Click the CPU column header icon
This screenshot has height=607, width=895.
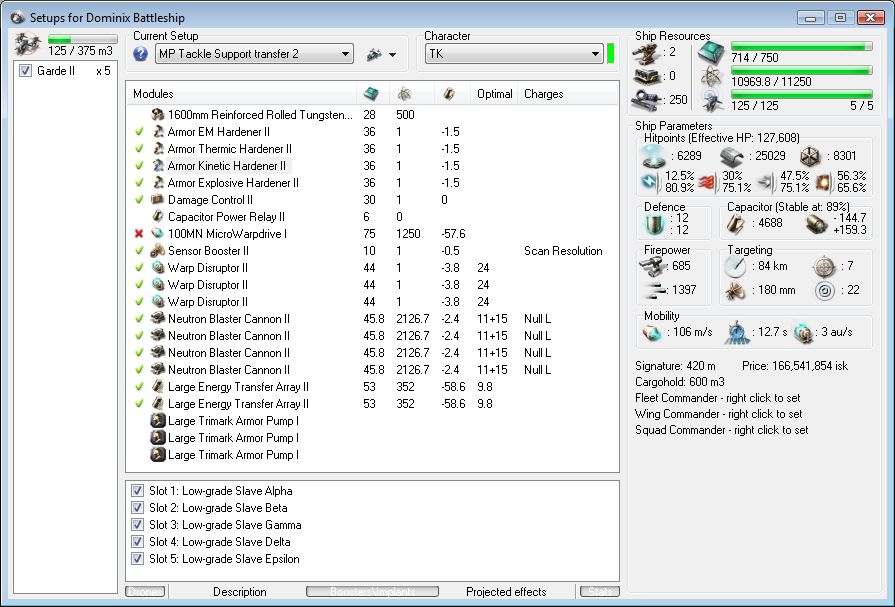click(371, 94)
